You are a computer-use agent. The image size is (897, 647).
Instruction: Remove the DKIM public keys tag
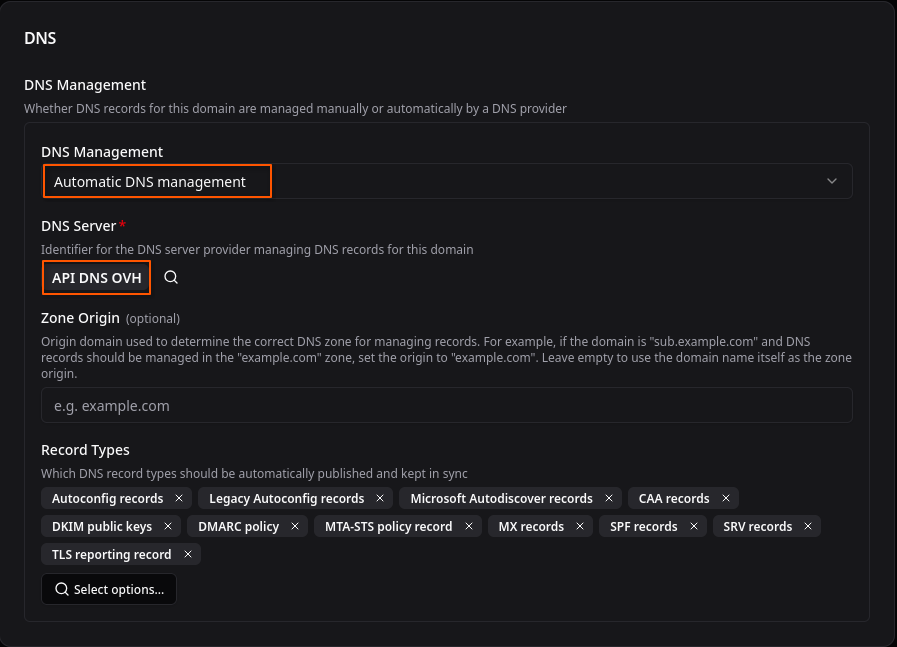tap(168, 526)
